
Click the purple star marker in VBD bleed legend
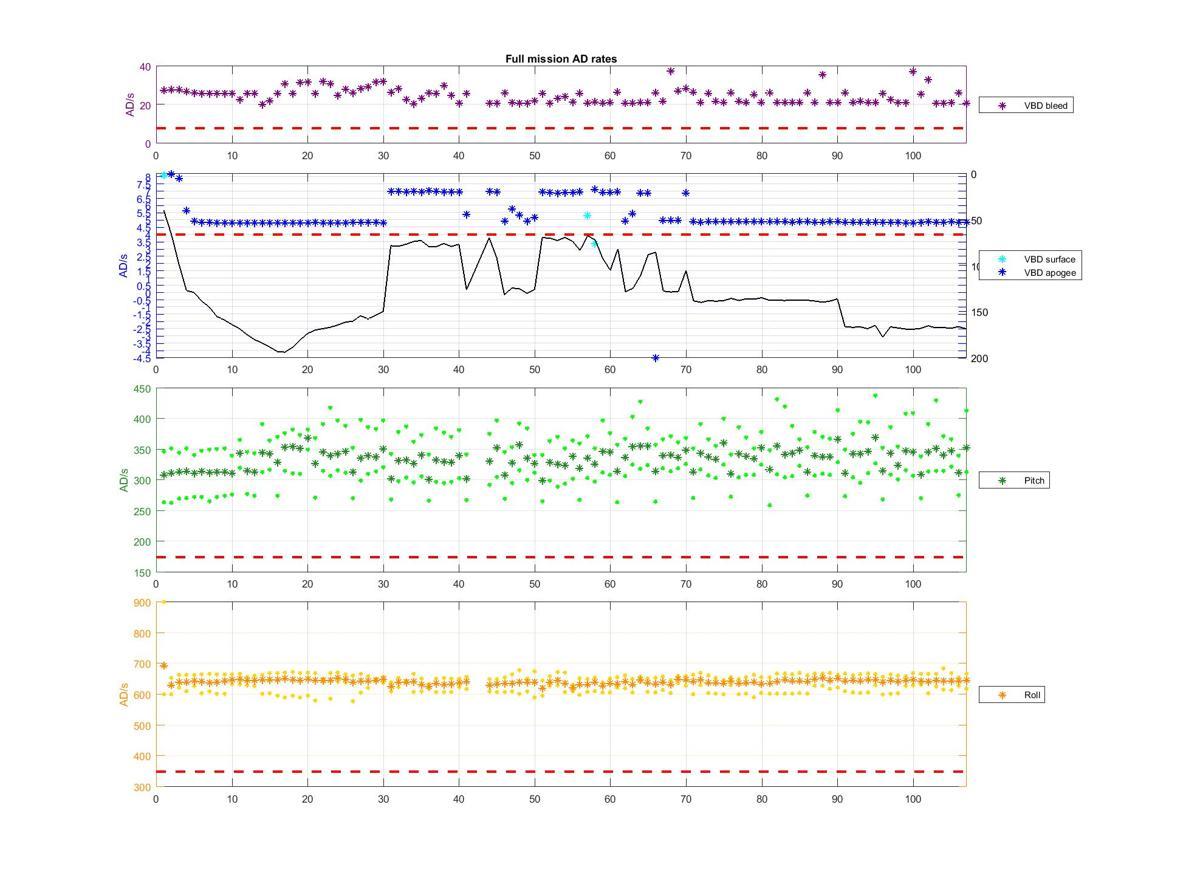[x=1002, y=105]
